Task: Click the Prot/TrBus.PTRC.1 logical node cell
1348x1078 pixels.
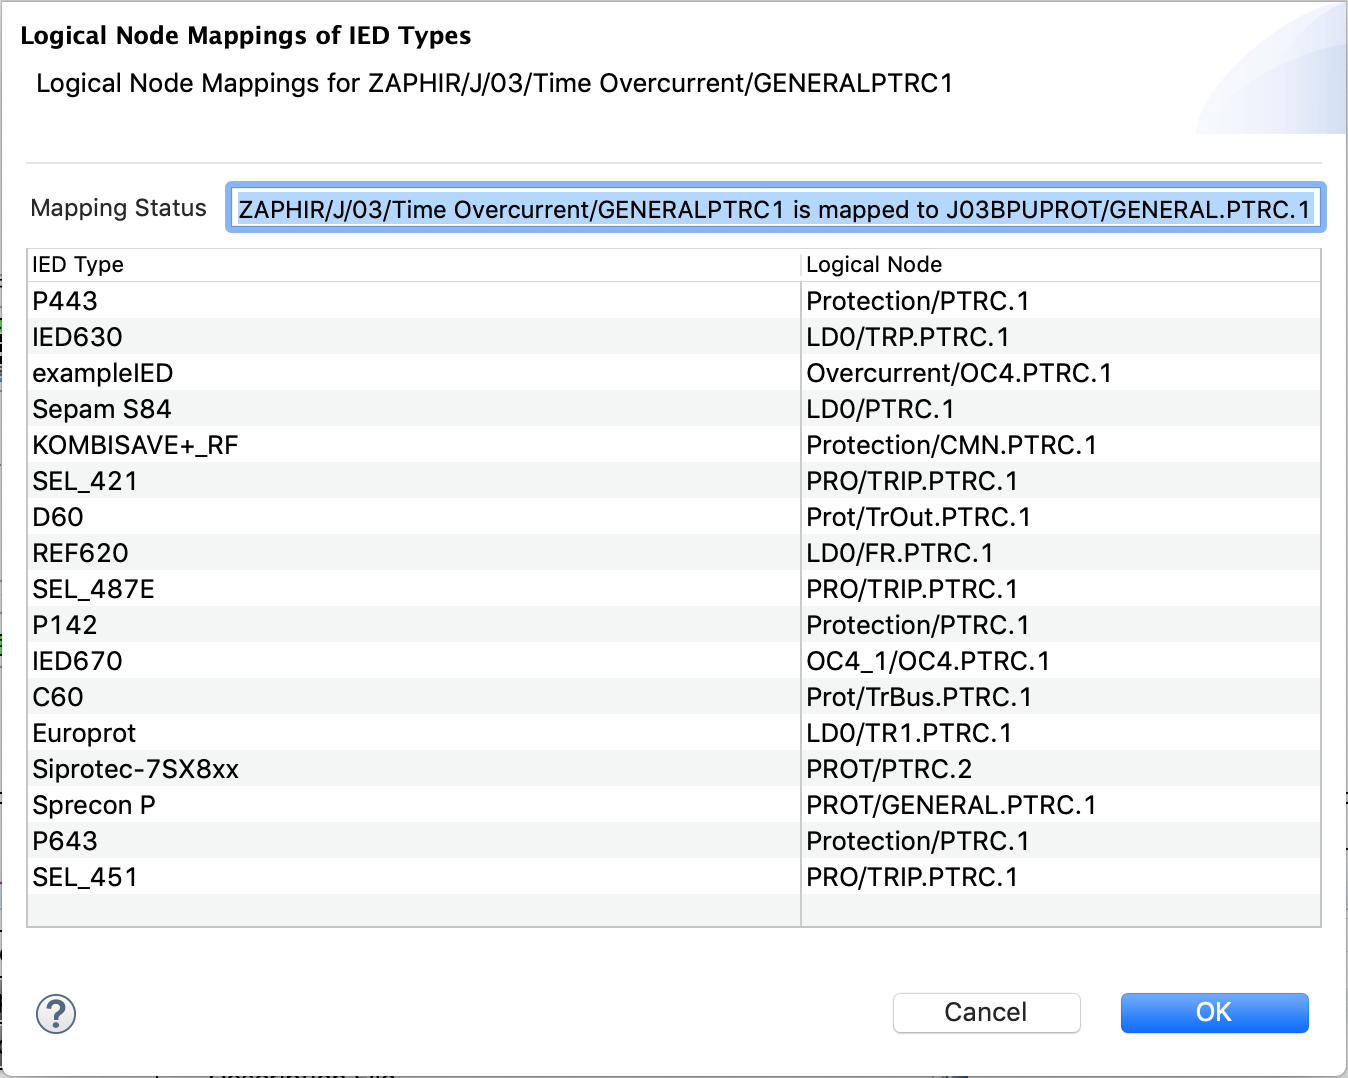Action: (918, 697)
